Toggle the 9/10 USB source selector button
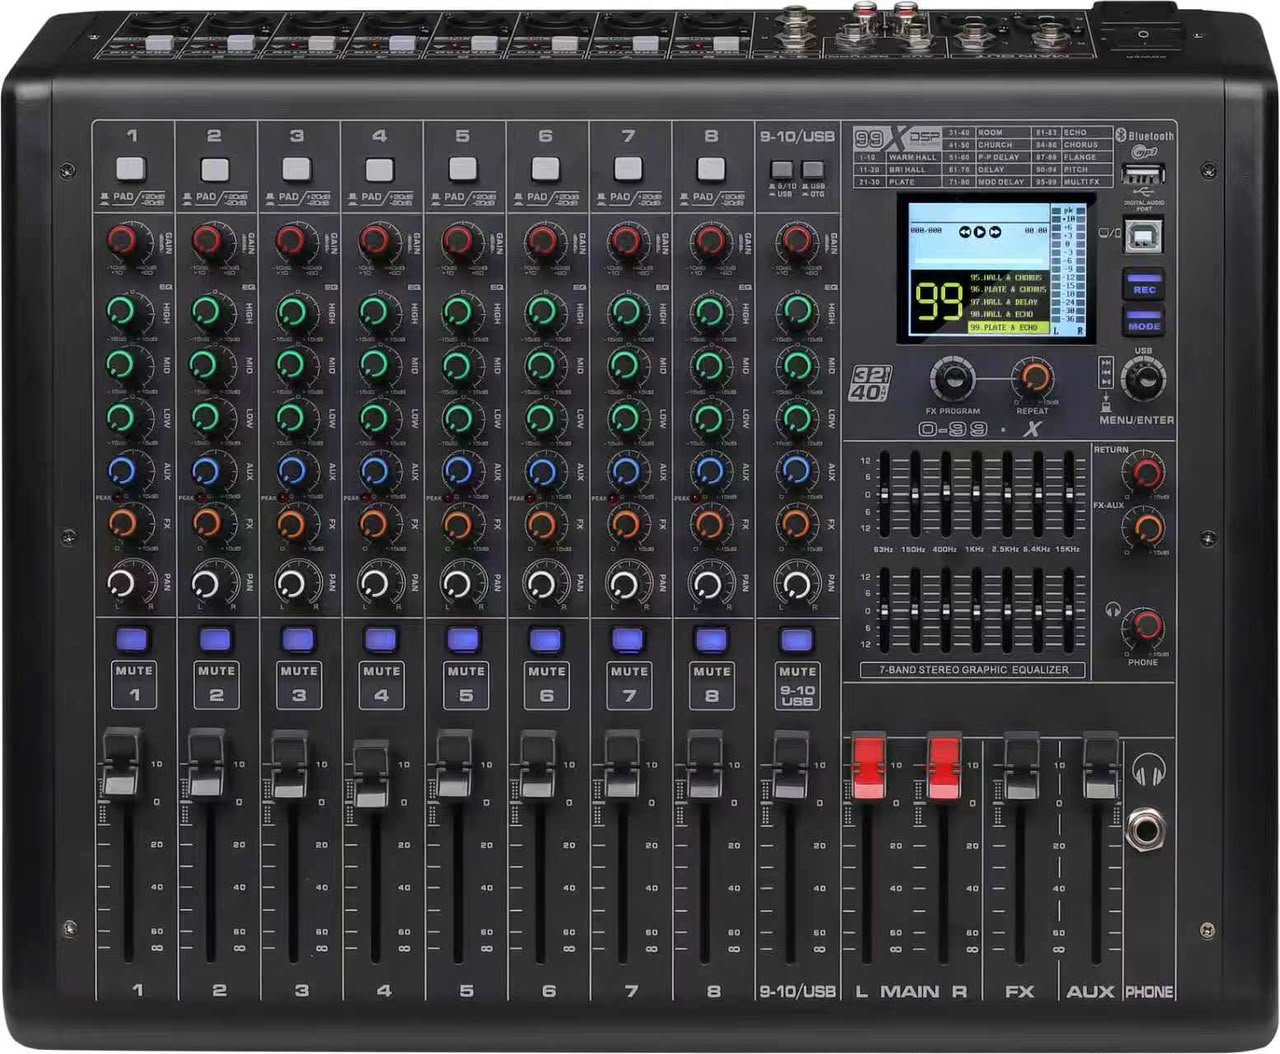 pyautogui.click(x=784, y=169)
